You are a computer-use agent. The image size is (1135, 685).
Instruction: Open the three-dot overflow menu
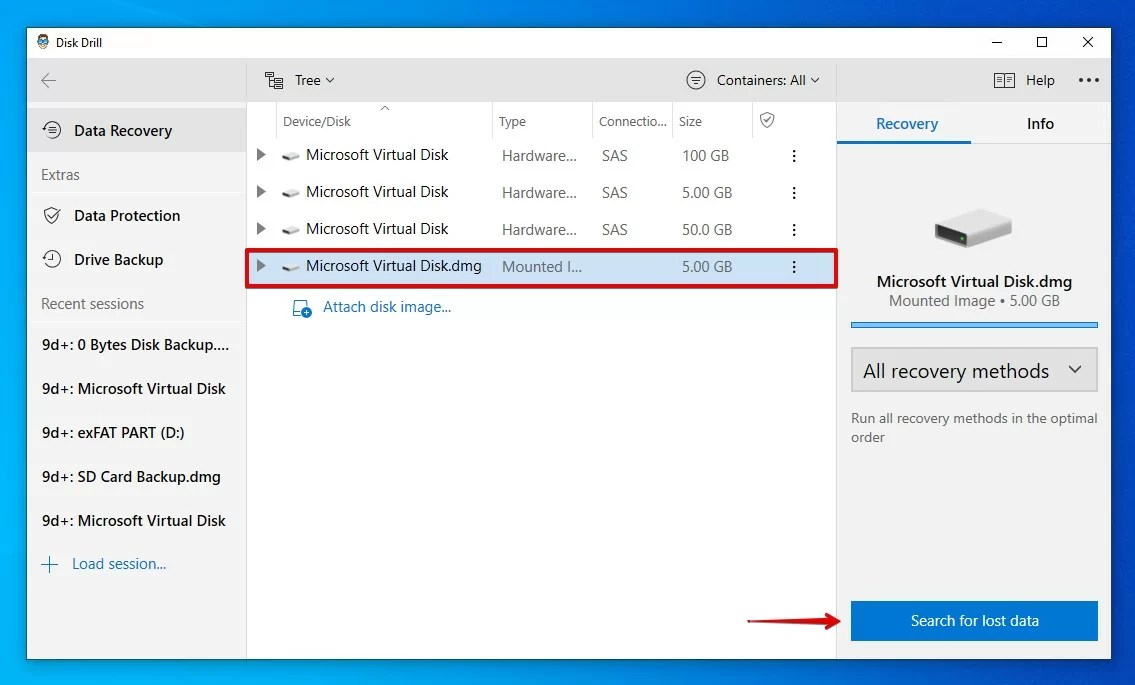pyautogui.click(x=1089, y=79)
